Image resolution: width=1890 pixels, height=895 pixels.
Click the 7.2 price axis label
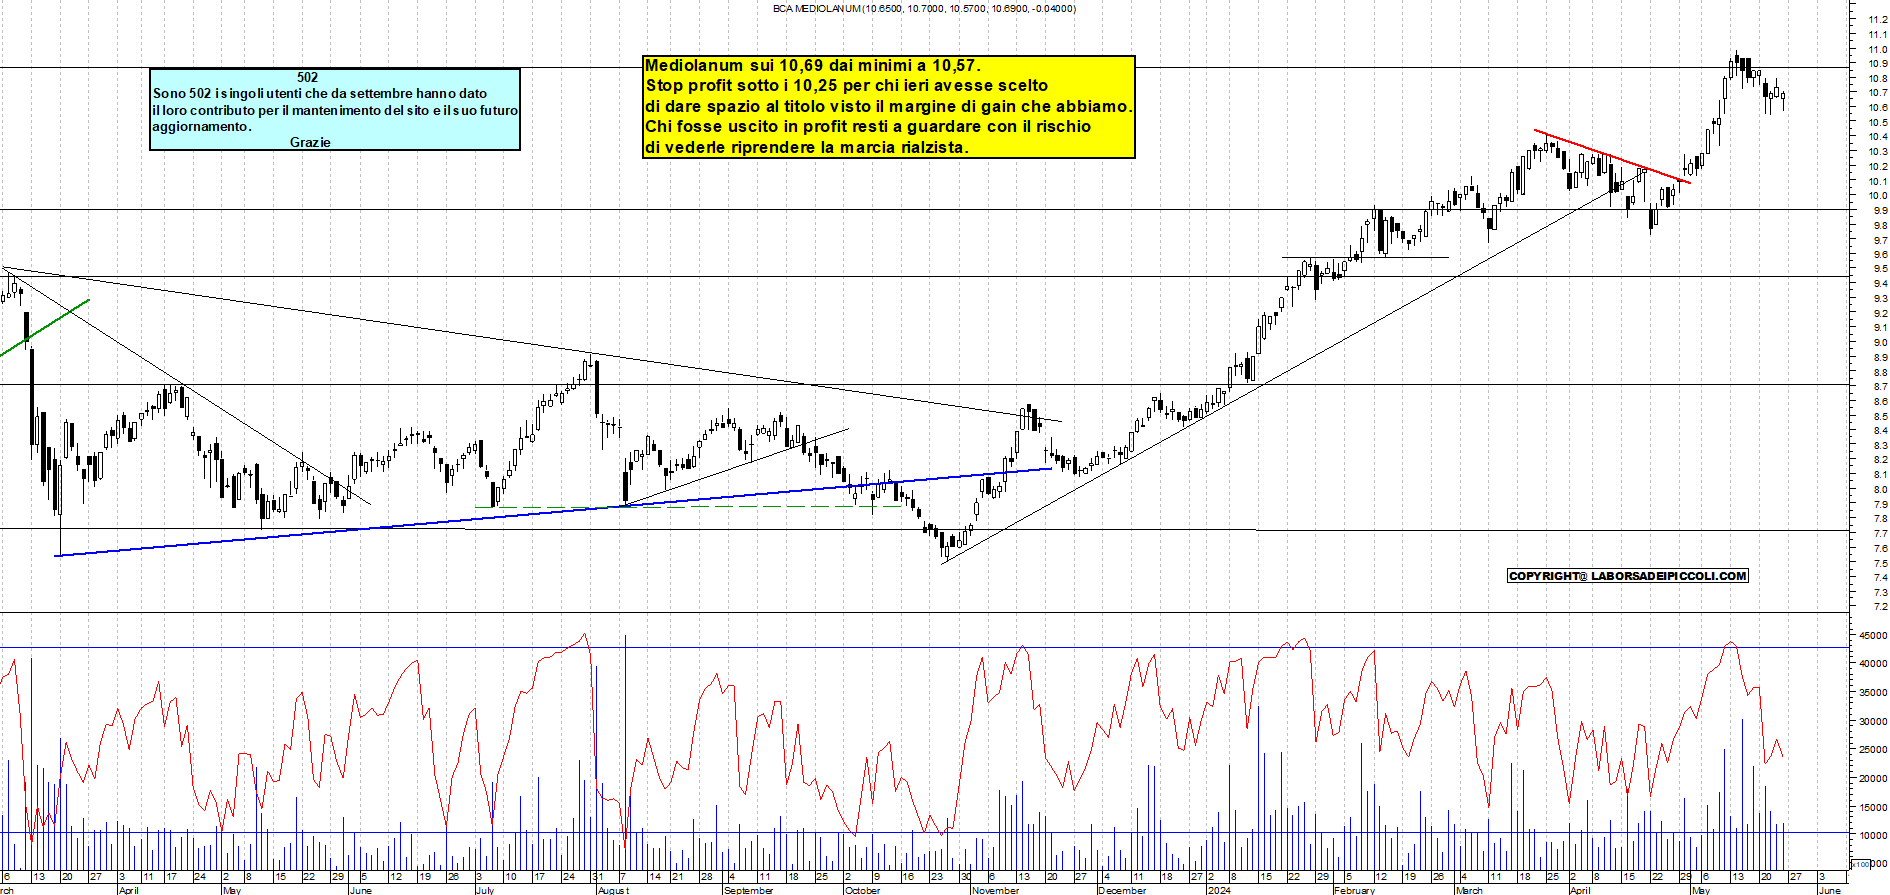[1880, 607]
